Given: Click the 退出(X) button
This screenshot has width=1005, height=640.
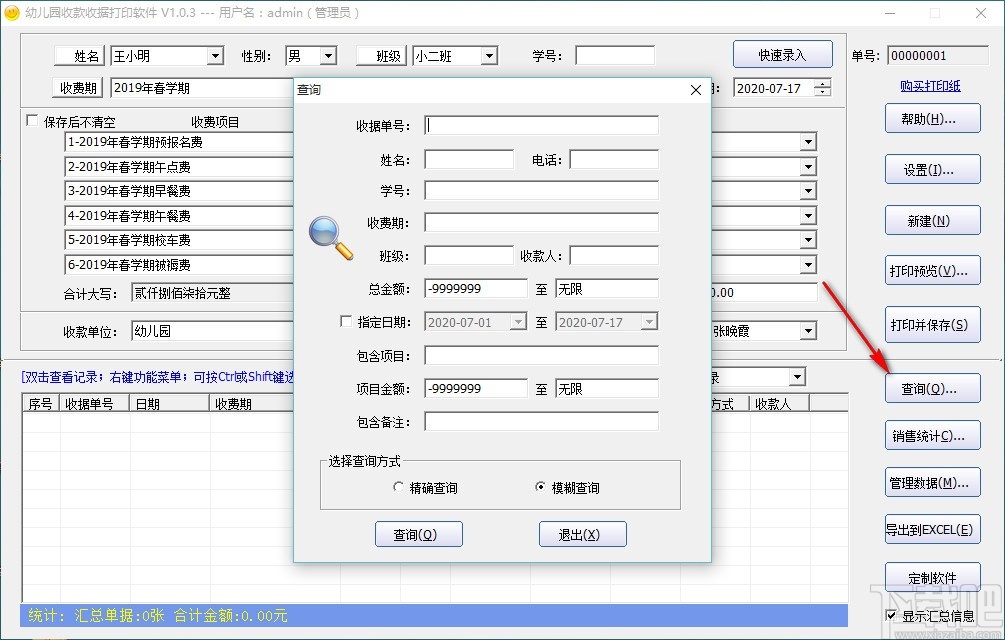Looking at the screenshot, I should (x=583, y=534).
